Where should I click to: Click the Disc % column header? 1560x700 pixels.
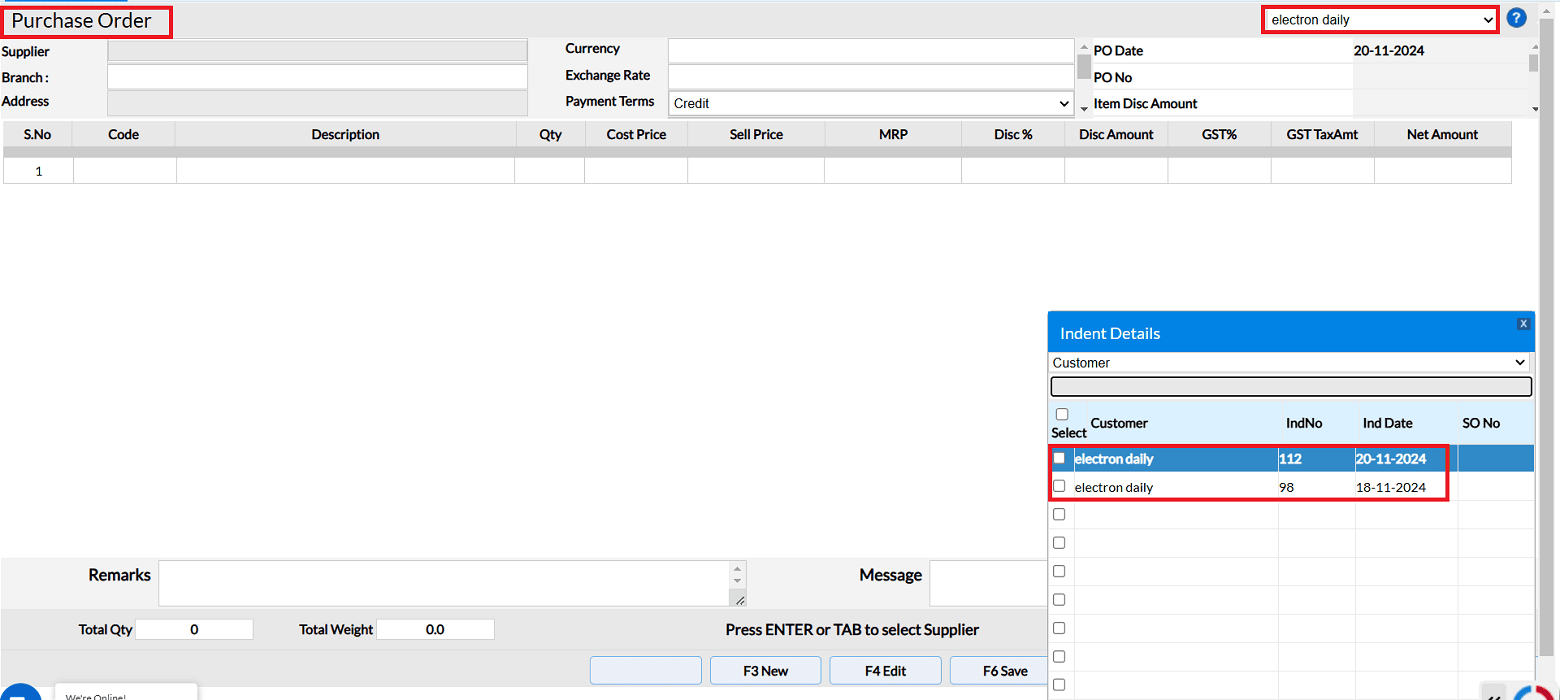(1013, 134)
